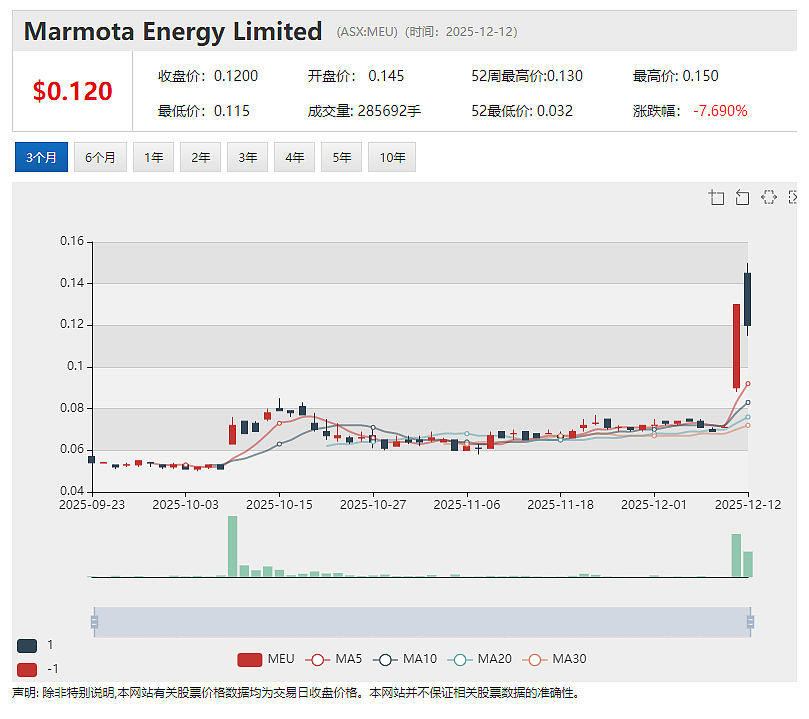Screen dimensions: 809x719
Task: Click the y-axis label 0.16
Action: point(72,241)
